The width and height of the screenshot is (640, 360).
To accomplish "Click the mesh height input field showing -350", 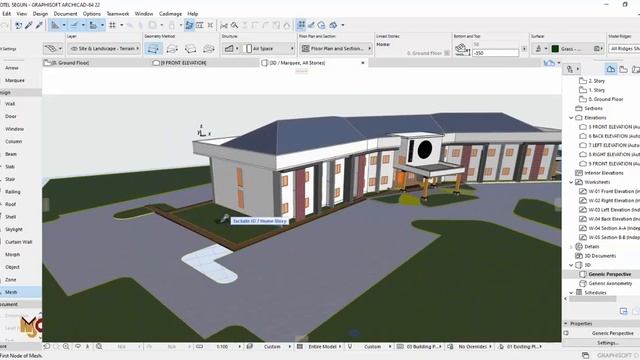I will (x=495, y=53).
